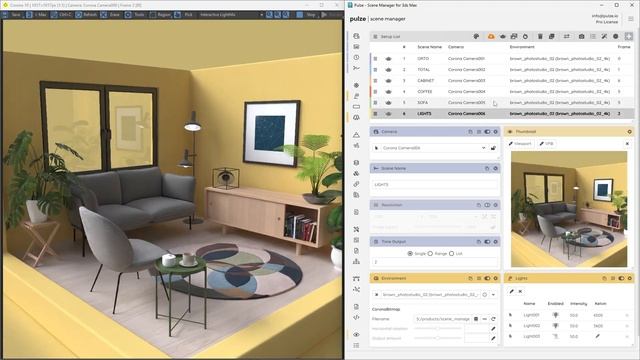The width and height of the screenshot is (640, 360).
Task: Toggle the teapot render icon for ORTO row
Action: click(388, 58)
